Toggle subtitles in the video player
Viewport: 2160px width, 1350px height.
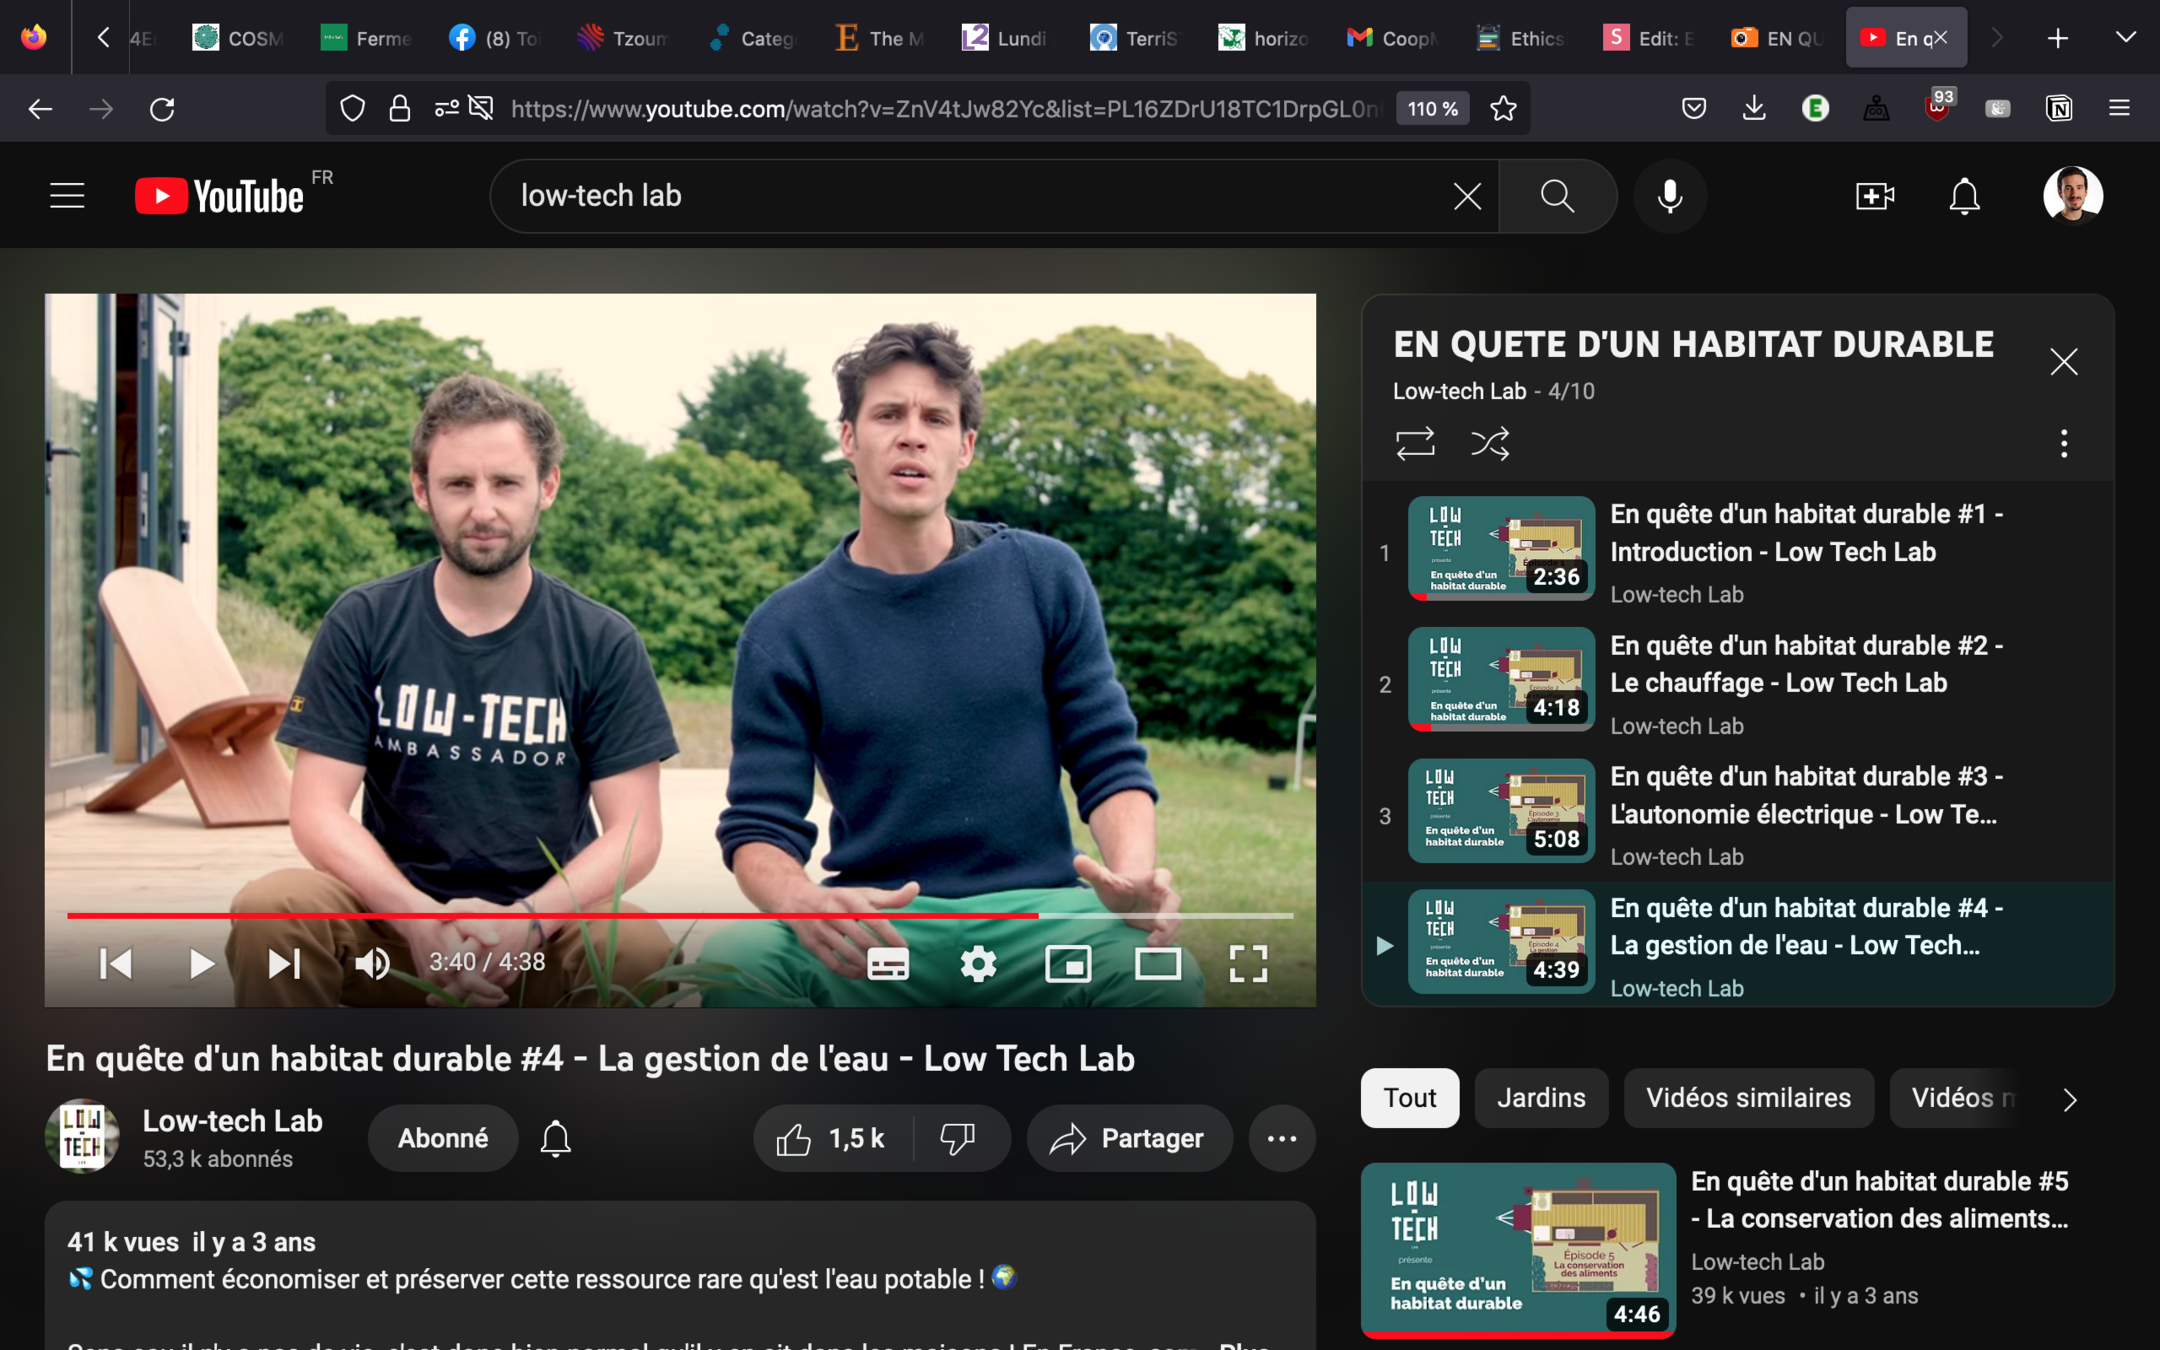(887, 963)
